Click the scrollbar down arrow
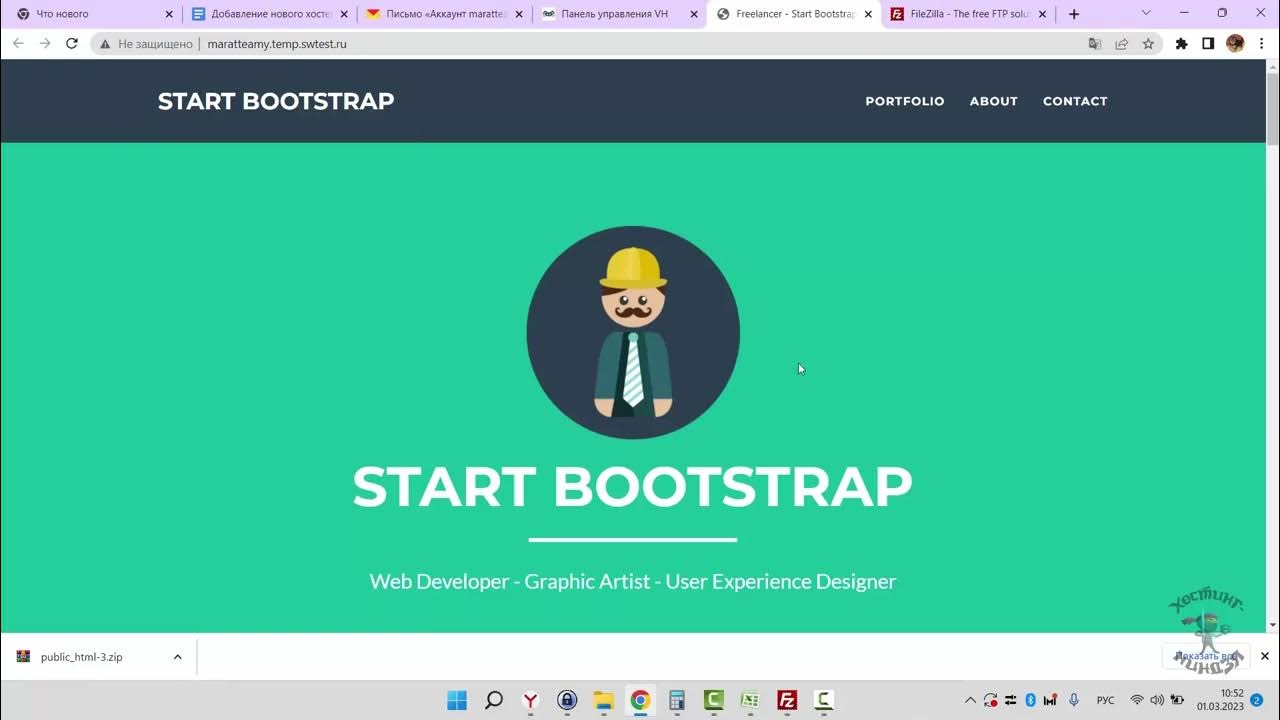Screen dimensions: 1280x720 1272,625
